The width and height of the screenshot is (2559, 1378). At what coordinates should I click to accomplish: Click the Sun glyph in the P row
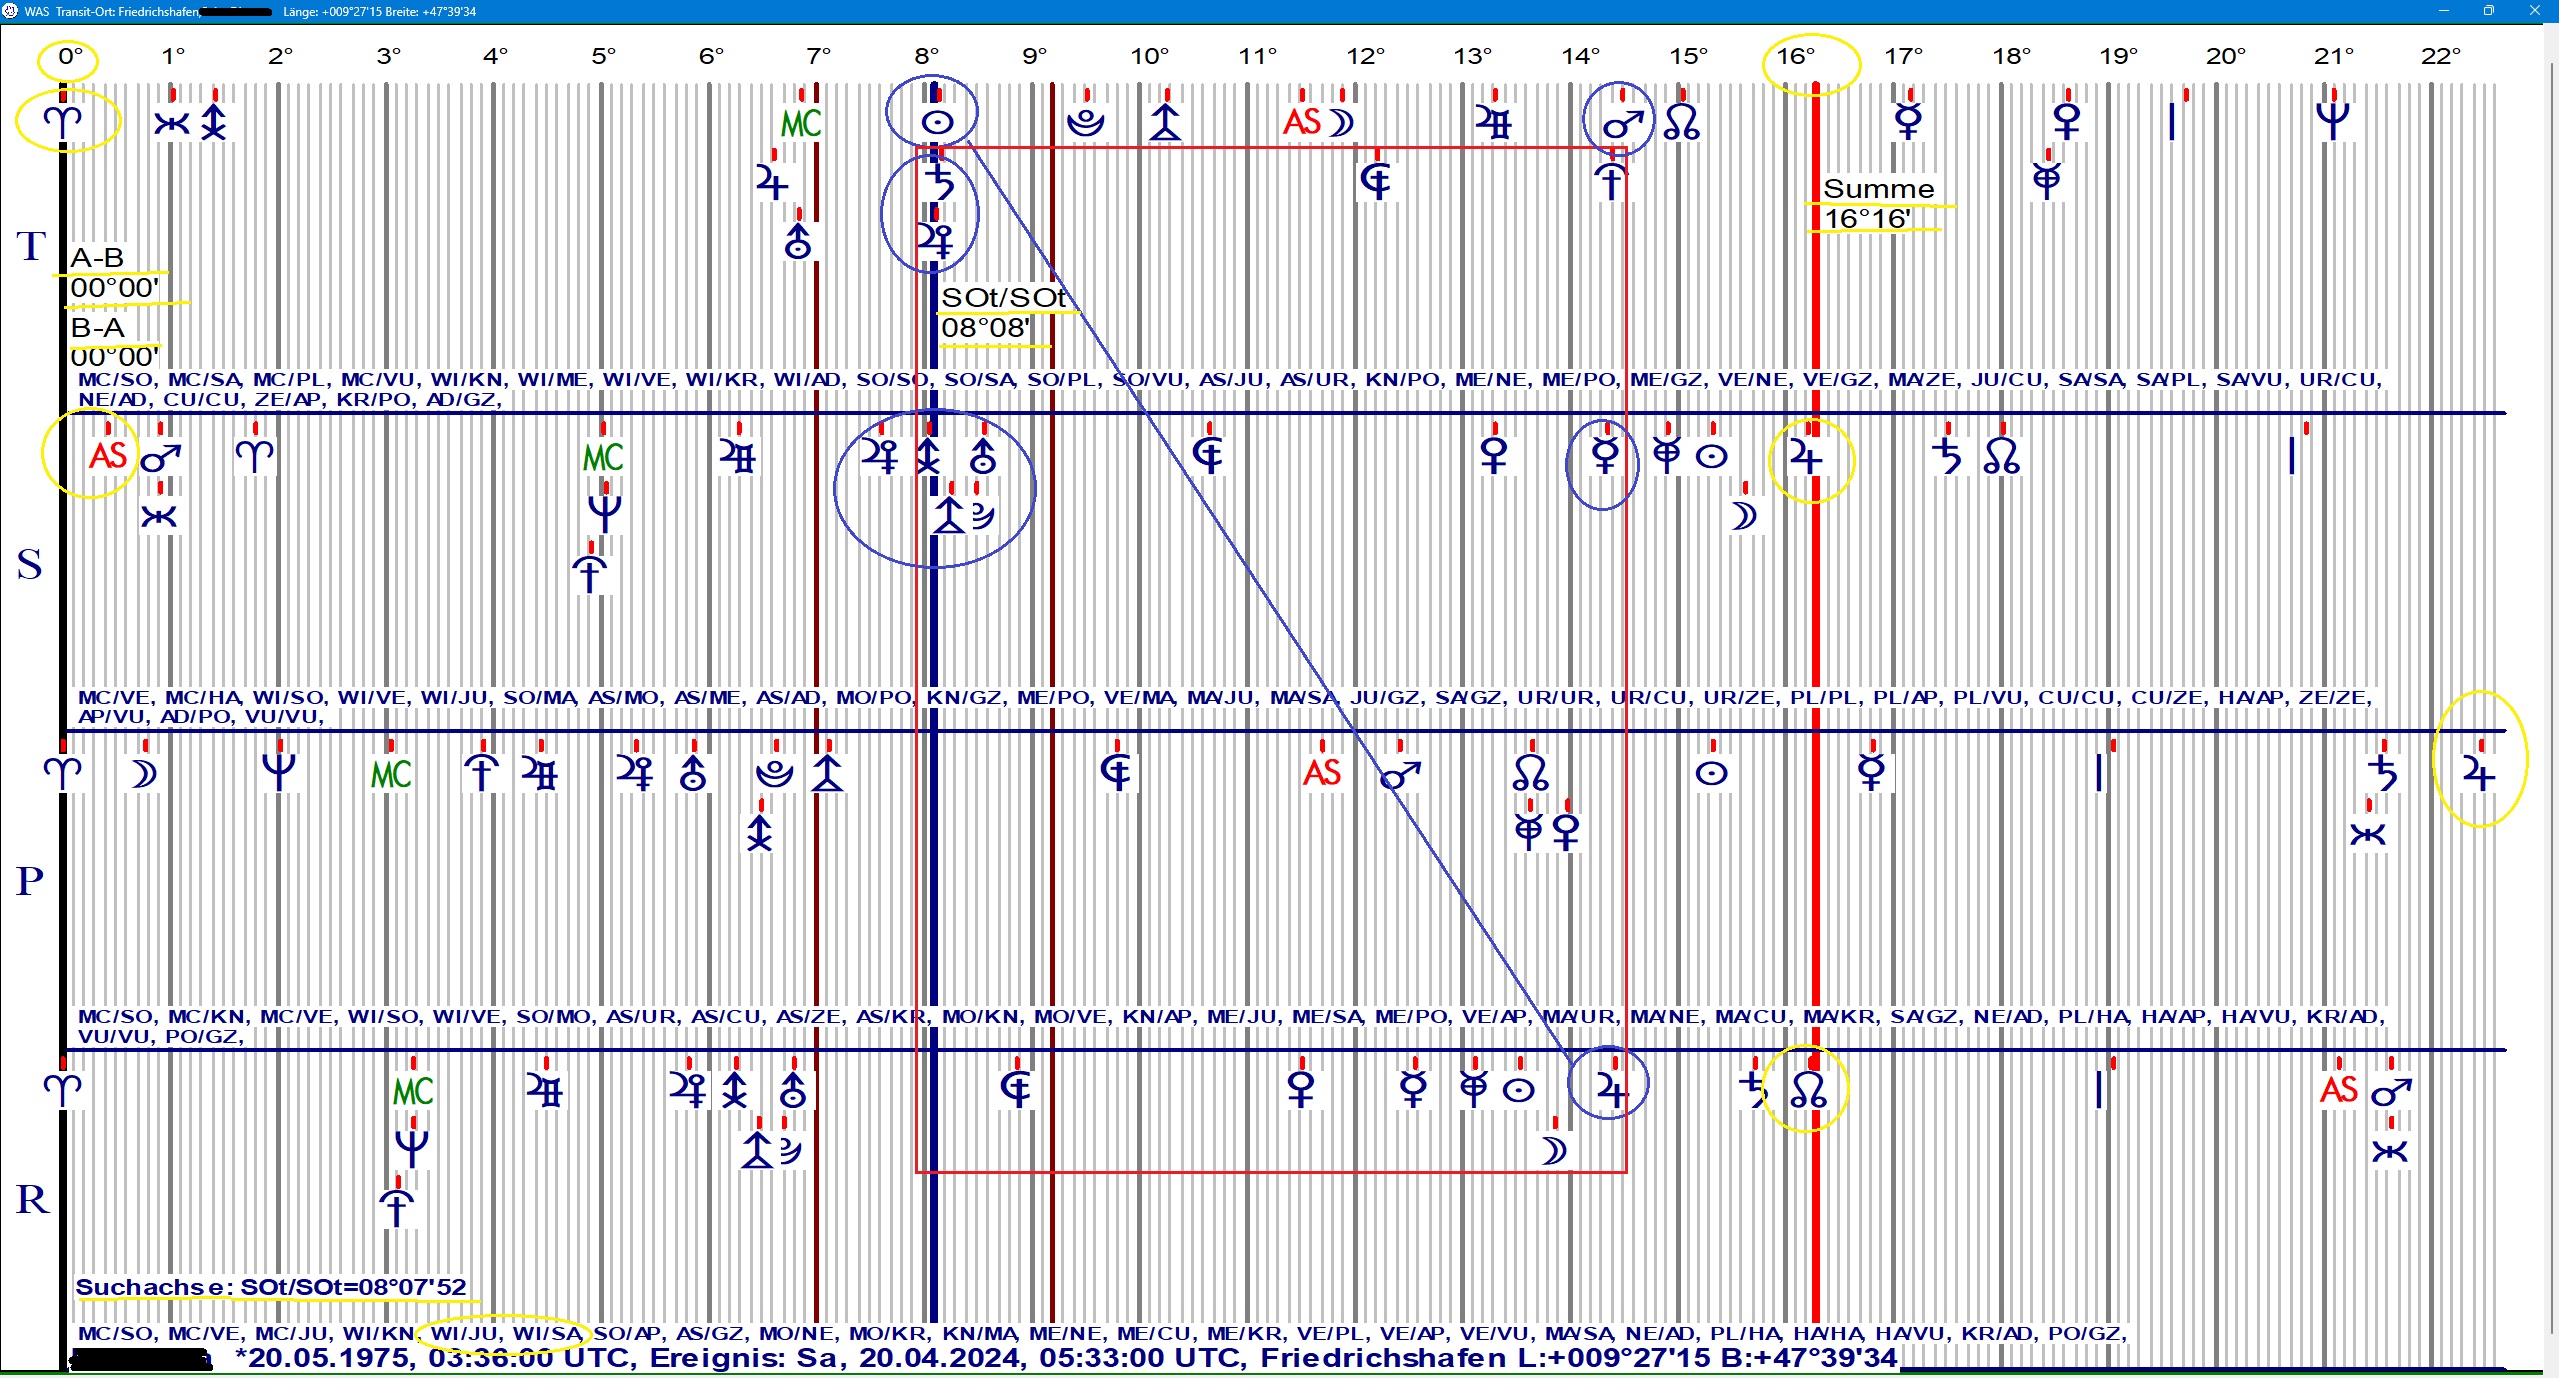(1712, 774)
